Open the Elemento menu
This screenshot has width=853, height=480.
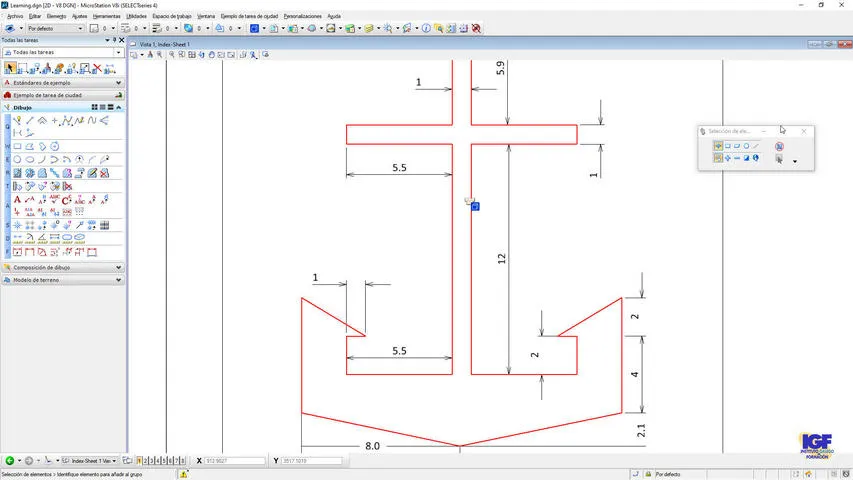56,16
